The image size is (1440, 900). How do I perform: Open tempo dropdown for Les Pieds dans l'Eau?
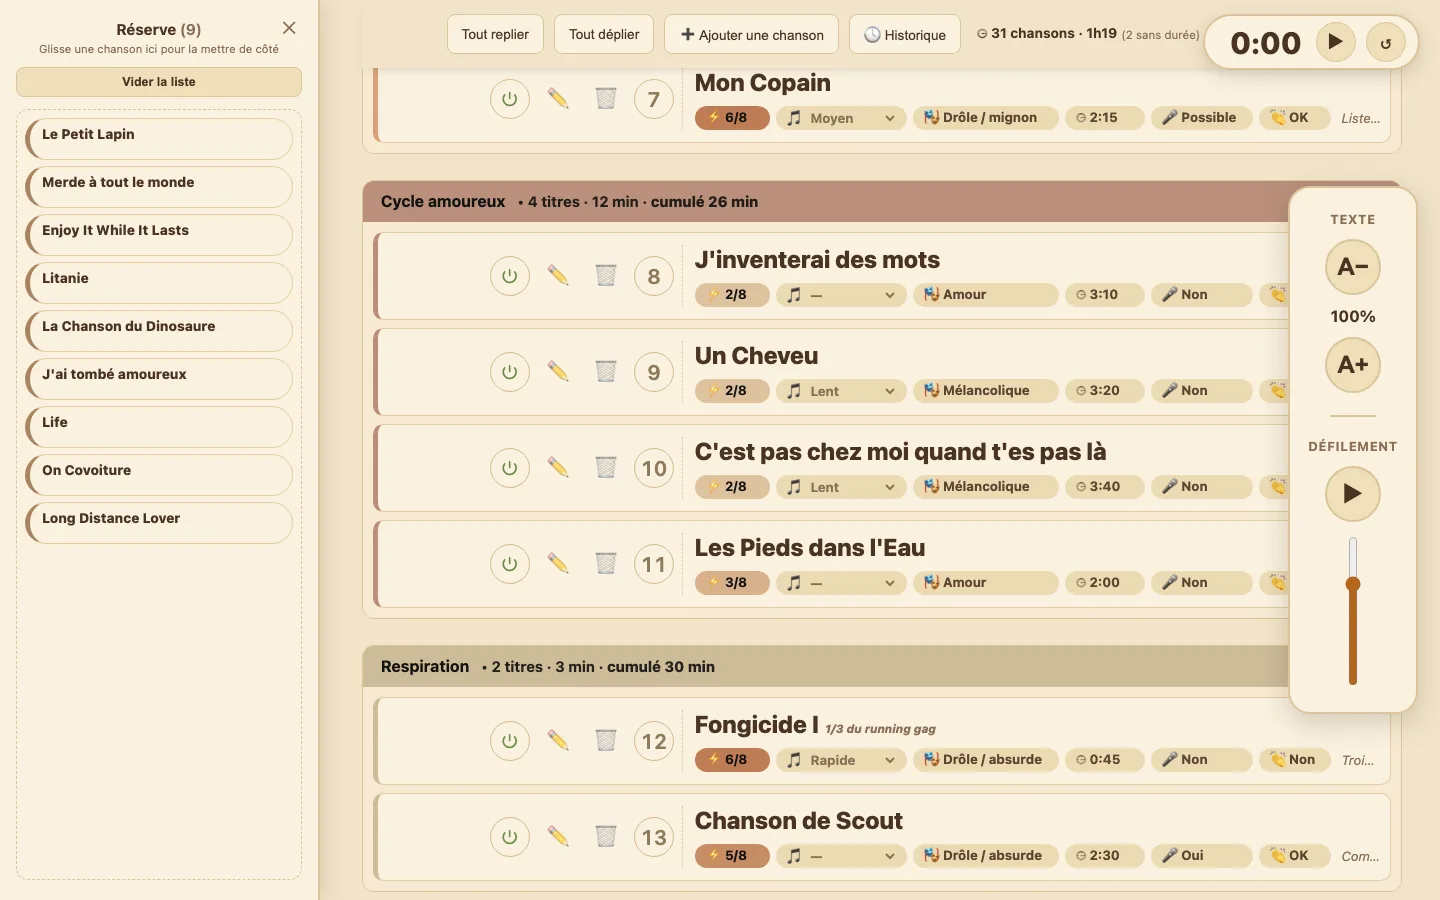tap(841, 583)
